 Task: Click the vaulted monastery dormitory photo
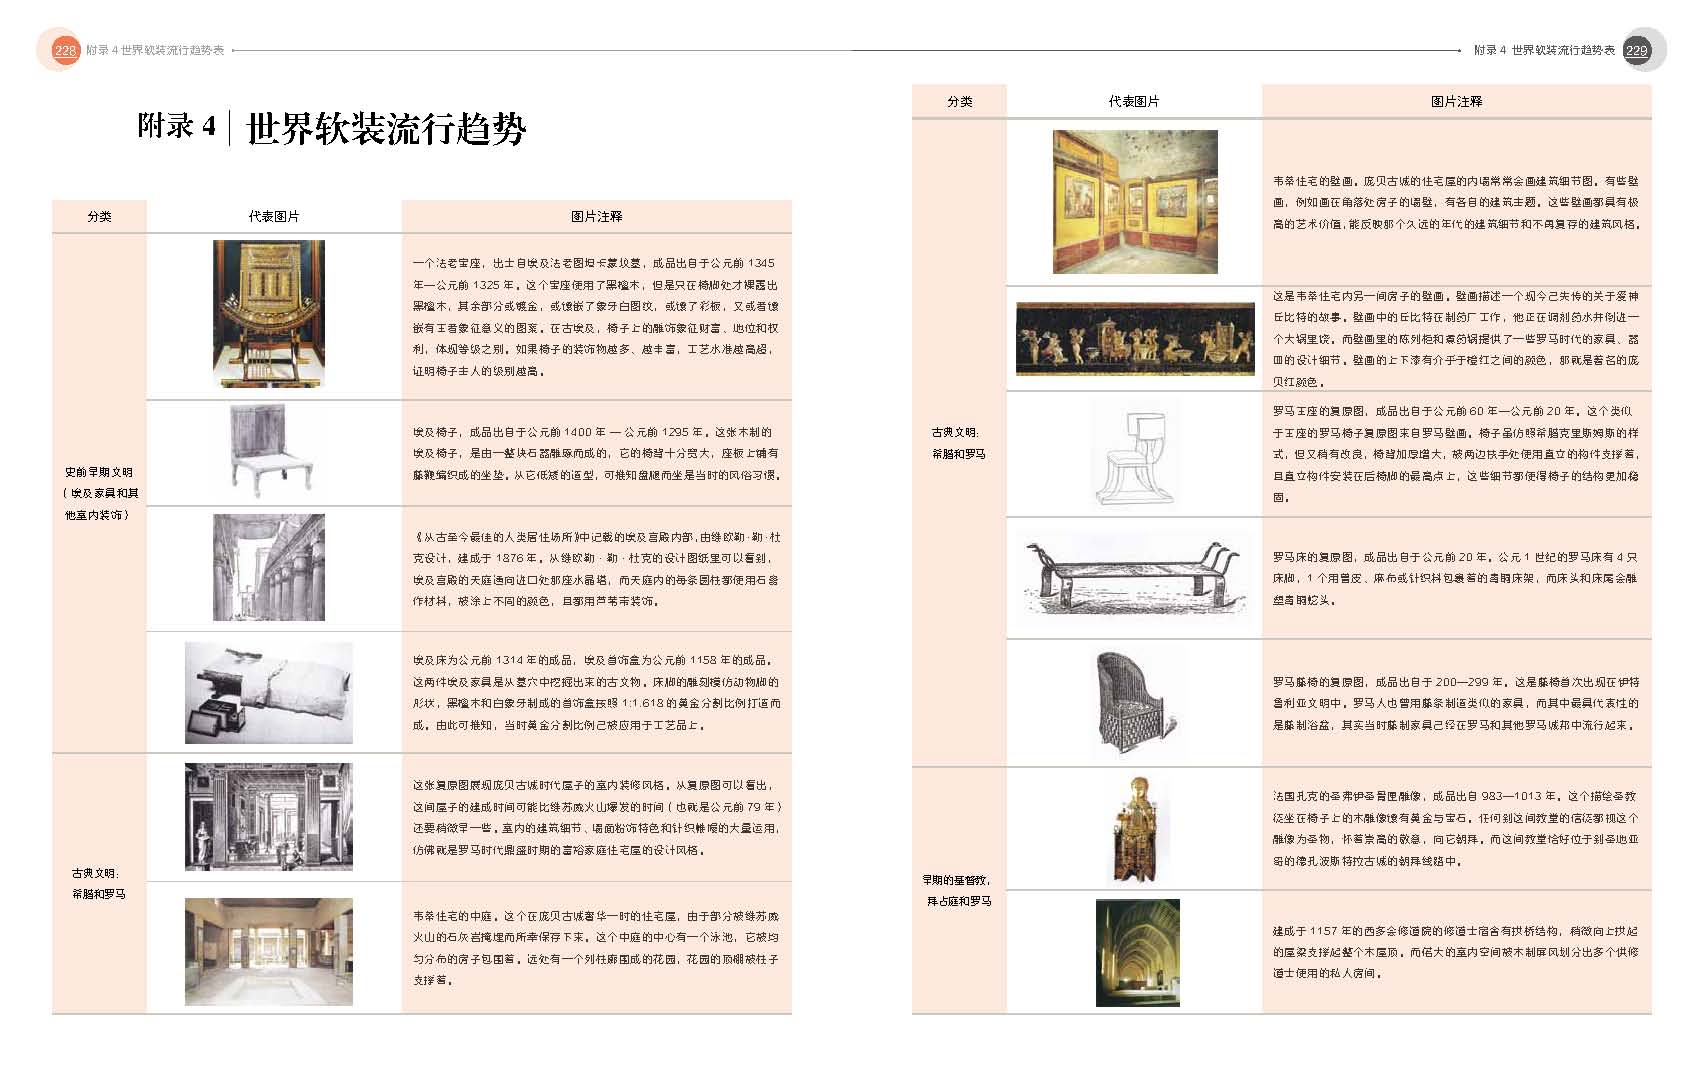[1137, 952]
